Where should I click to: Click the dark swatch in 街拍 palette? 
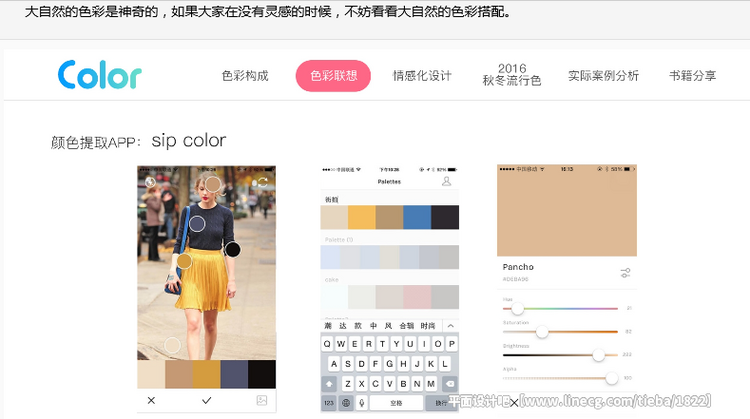(x=445, y=217)
